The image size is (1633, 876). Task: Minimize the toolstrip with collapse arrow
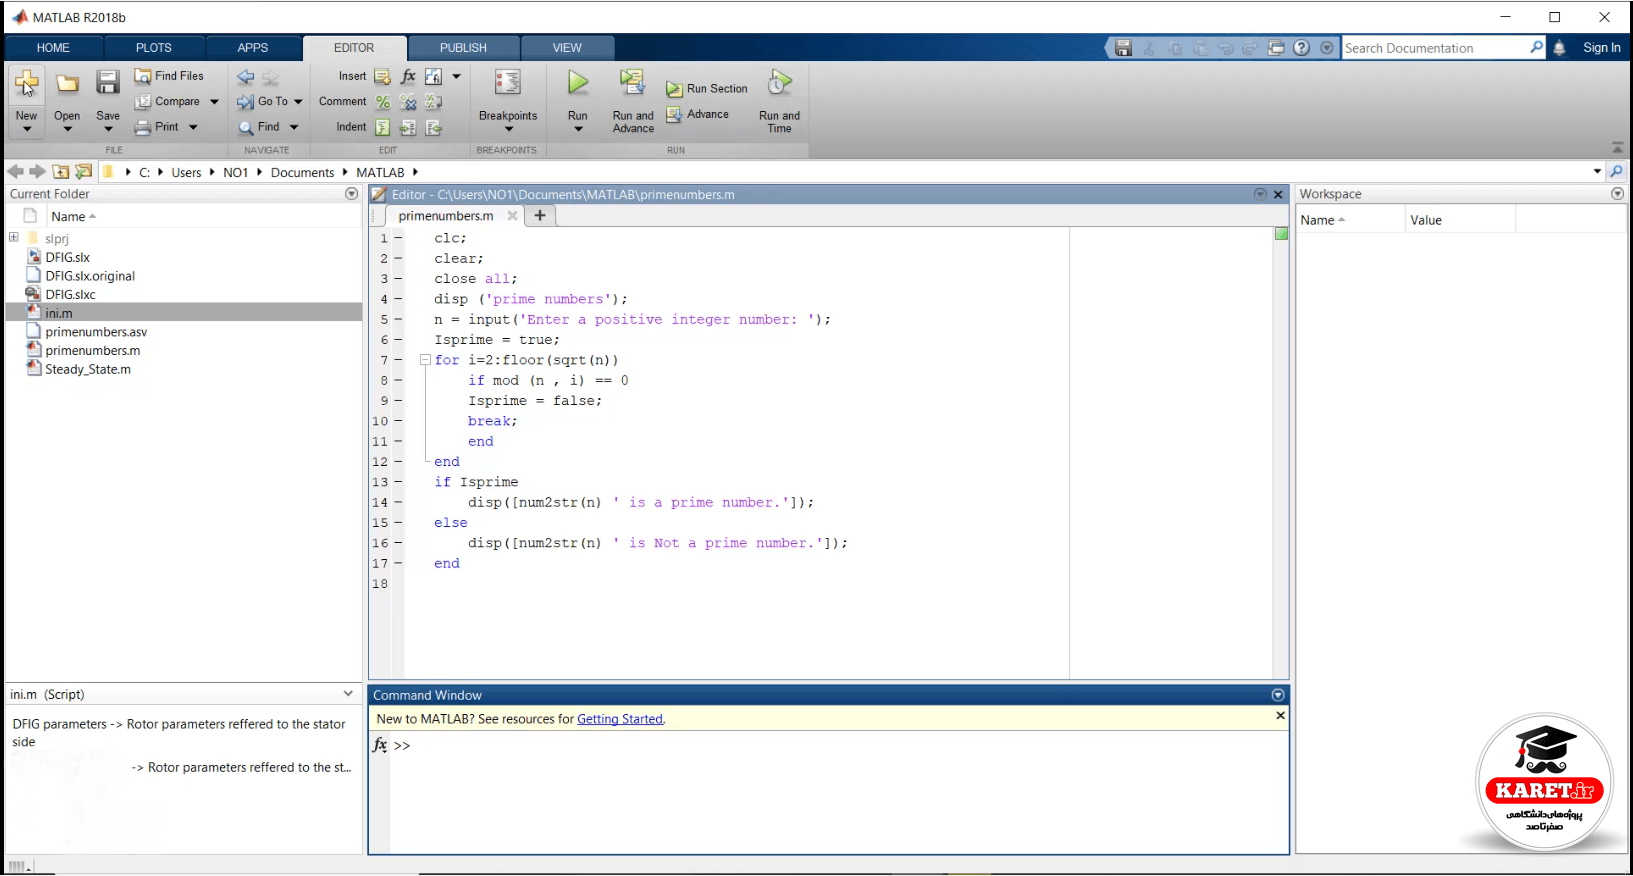1617,148
